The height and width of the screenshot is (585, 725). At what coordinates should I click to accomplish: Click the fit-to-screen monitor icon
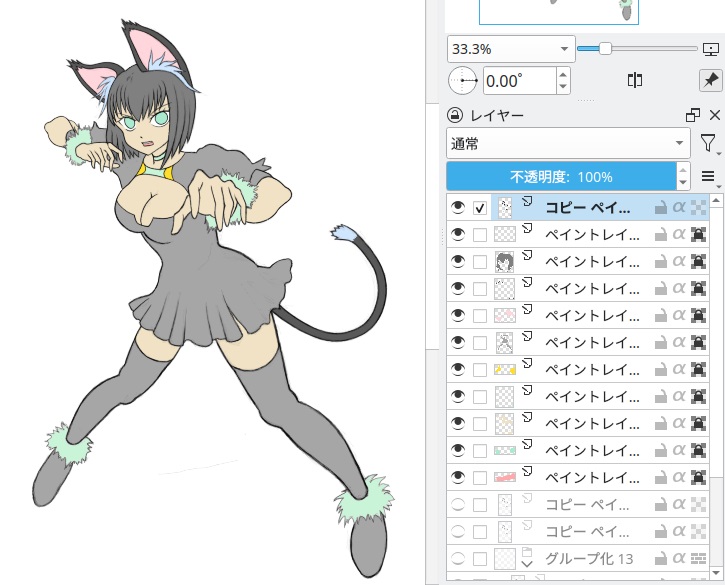pos(711,48)
